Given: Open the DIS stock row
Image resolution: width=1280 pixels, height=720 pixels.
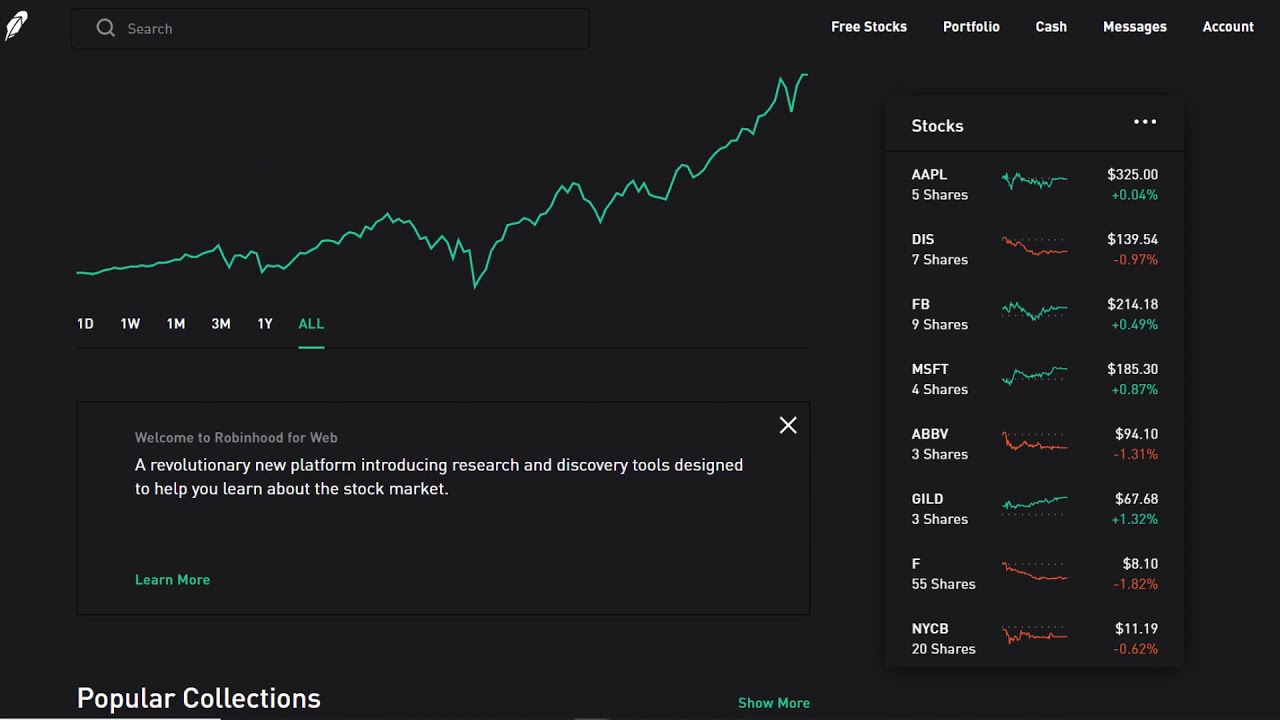Looking at the screenshot, I should (x=1035, y=249).
